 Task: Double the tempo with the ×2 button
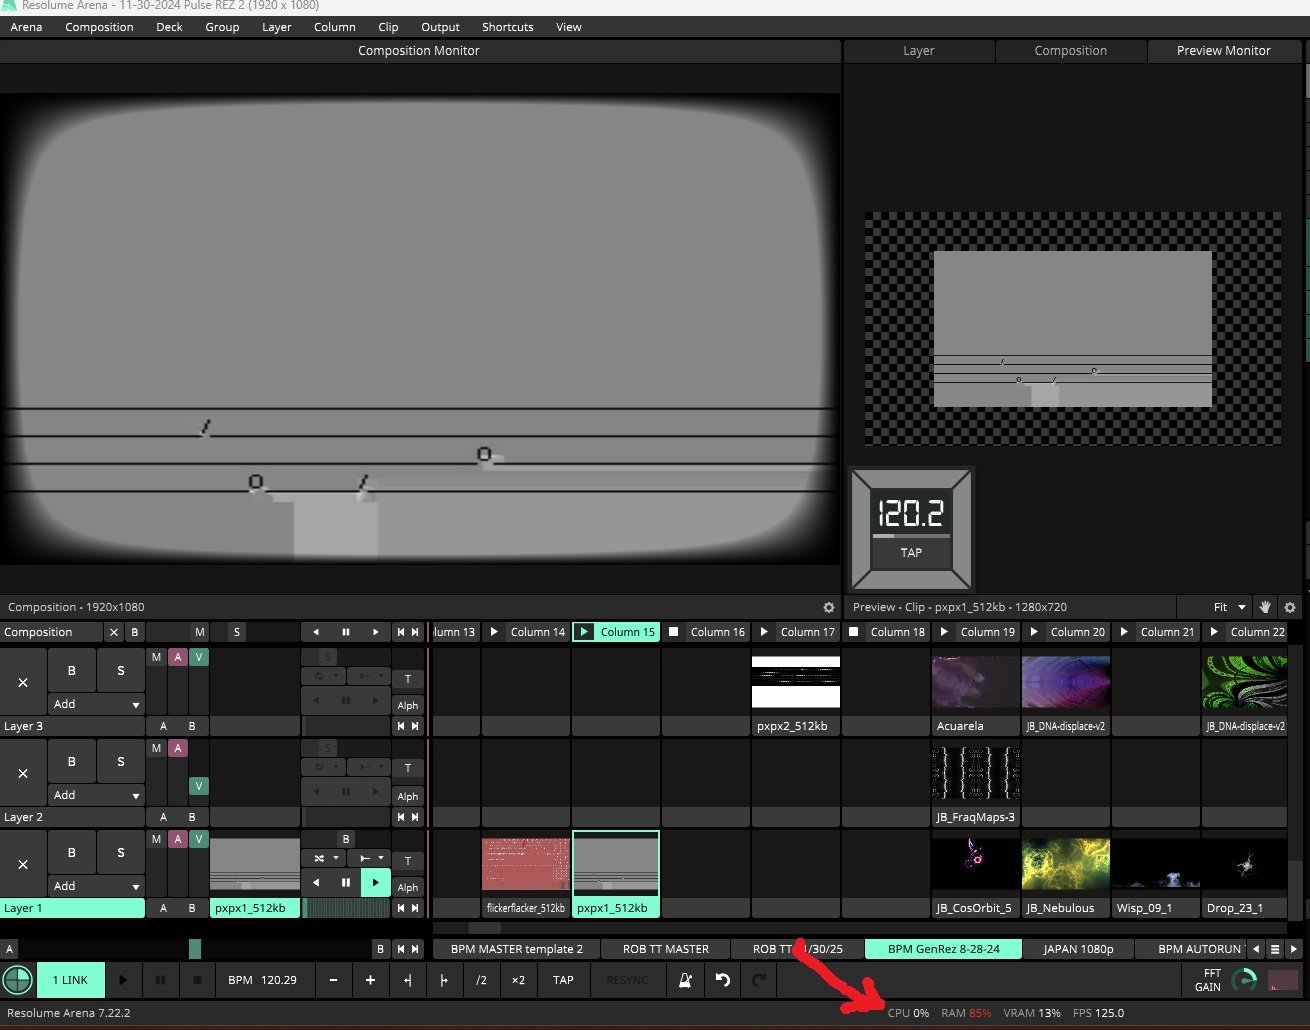click(x=518, y=980)
